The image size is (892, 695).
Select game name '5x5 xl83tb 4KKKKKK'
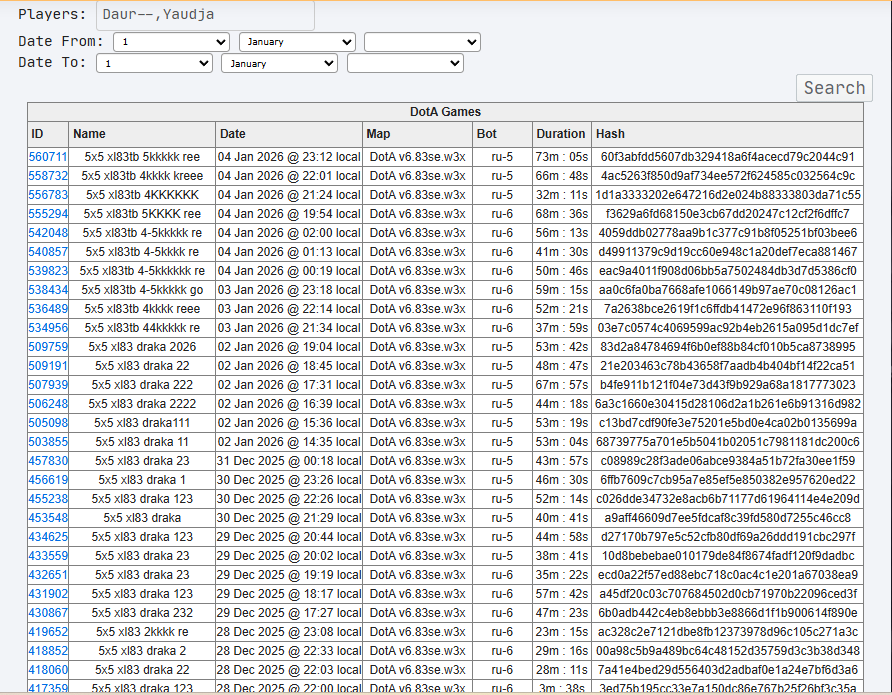pyautogui.click(x=142, y=195)
